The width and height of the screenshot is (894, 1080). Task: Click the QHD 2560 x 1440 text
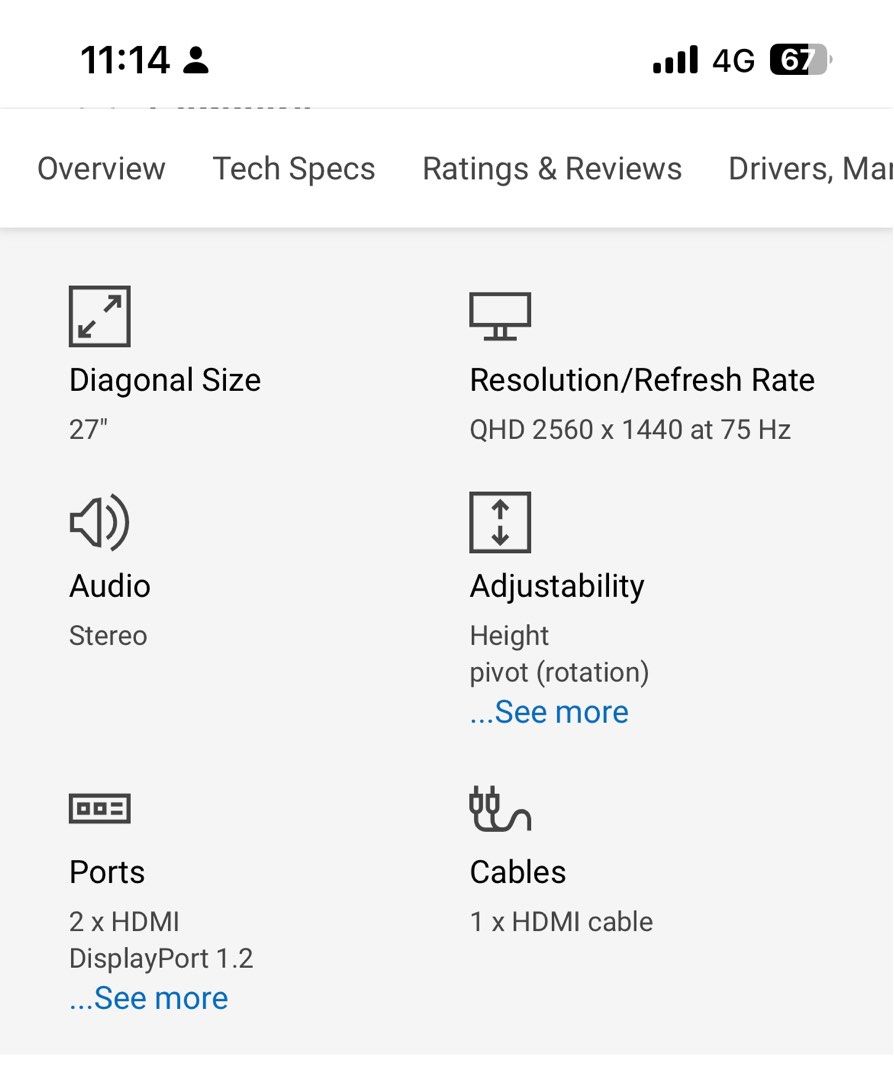[x=630, y=430]
